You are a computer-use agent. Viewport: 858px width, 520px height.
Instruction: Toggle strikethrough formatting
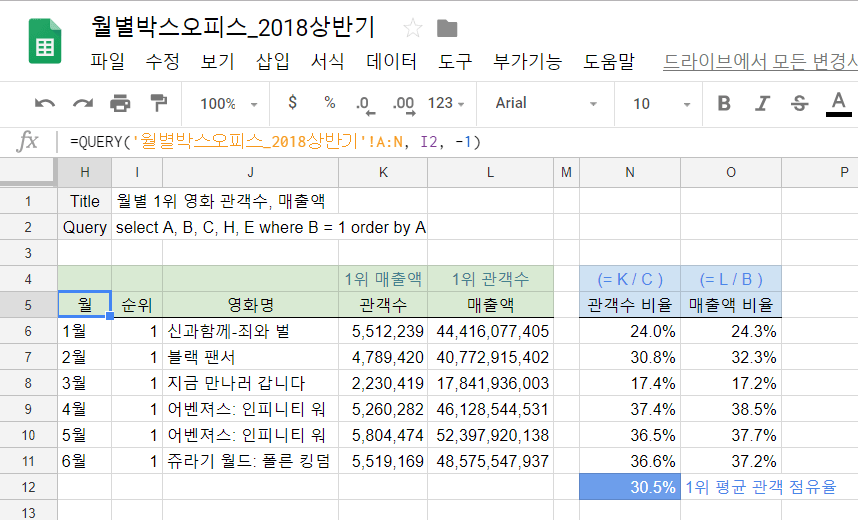[x=799, y=103]
